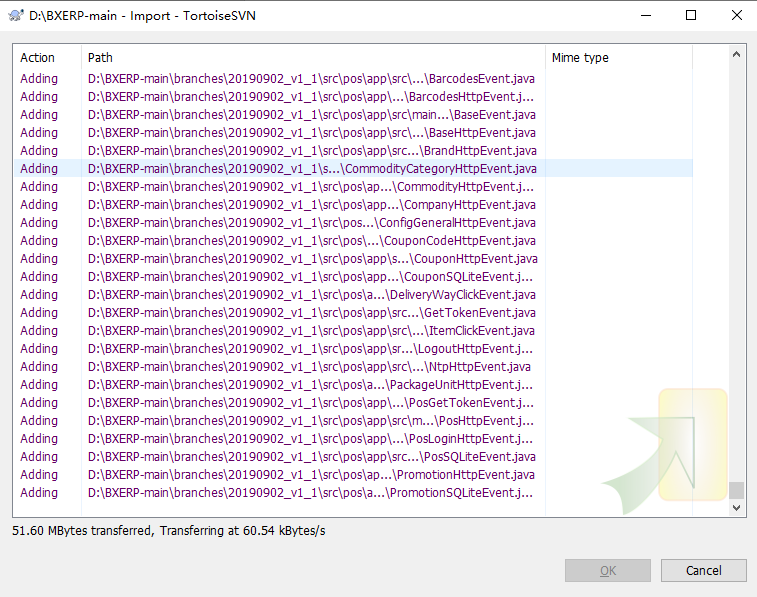Select the CommodityHttpEvent.j... row
The image size is (757, 597).
(x=353, y=187)
